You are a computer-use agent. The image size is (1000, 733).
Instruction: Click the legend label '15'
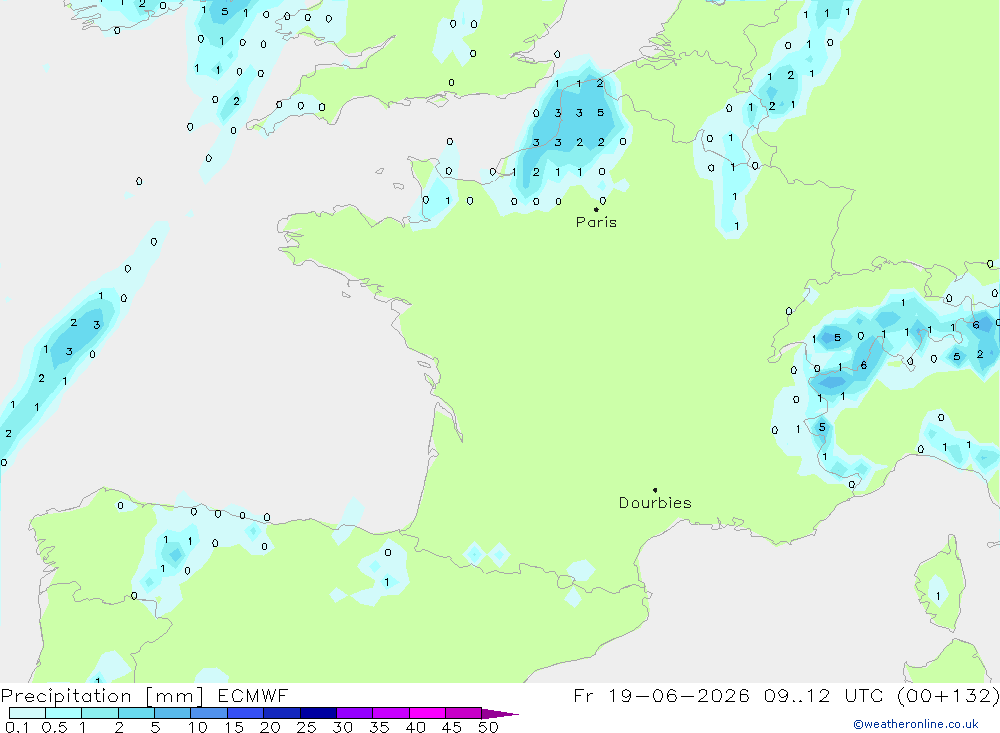[x=234, y=727]
